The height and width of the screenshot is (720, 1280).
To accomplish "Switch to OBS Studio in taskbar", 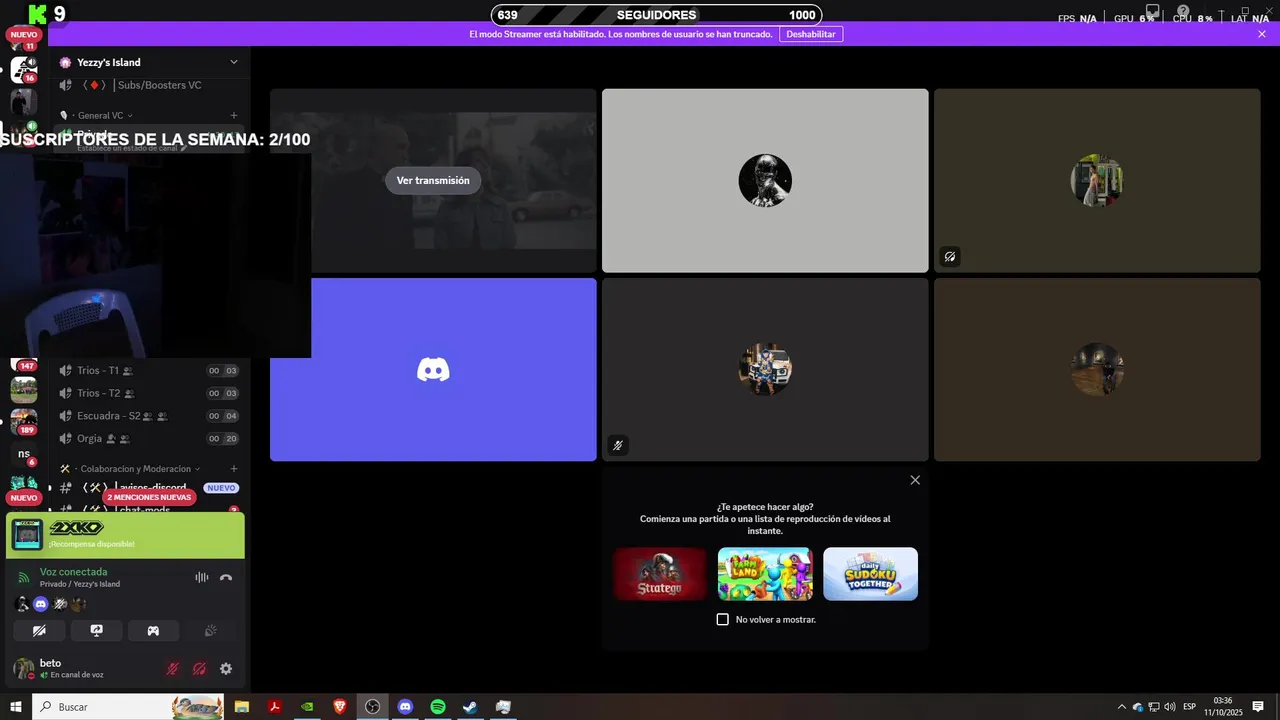I will tap(372, 707).
